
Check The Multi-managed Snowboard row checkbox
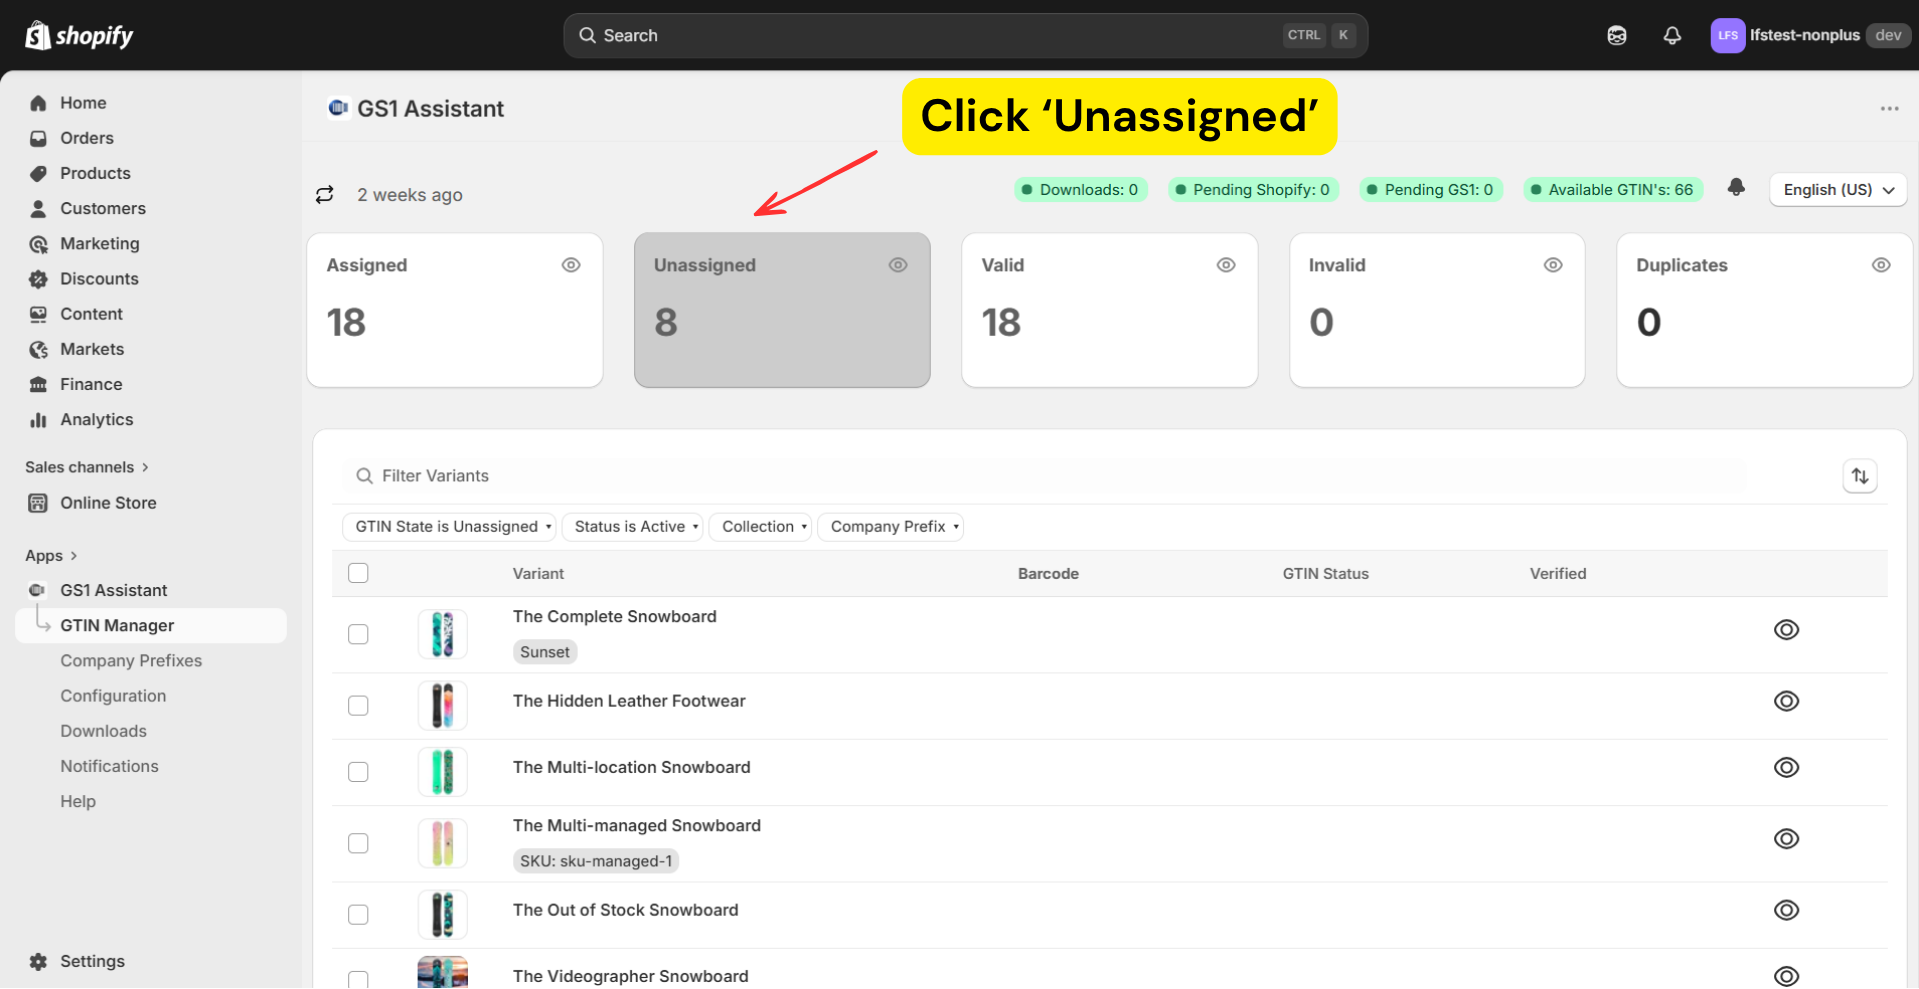[x=358, y=843]
